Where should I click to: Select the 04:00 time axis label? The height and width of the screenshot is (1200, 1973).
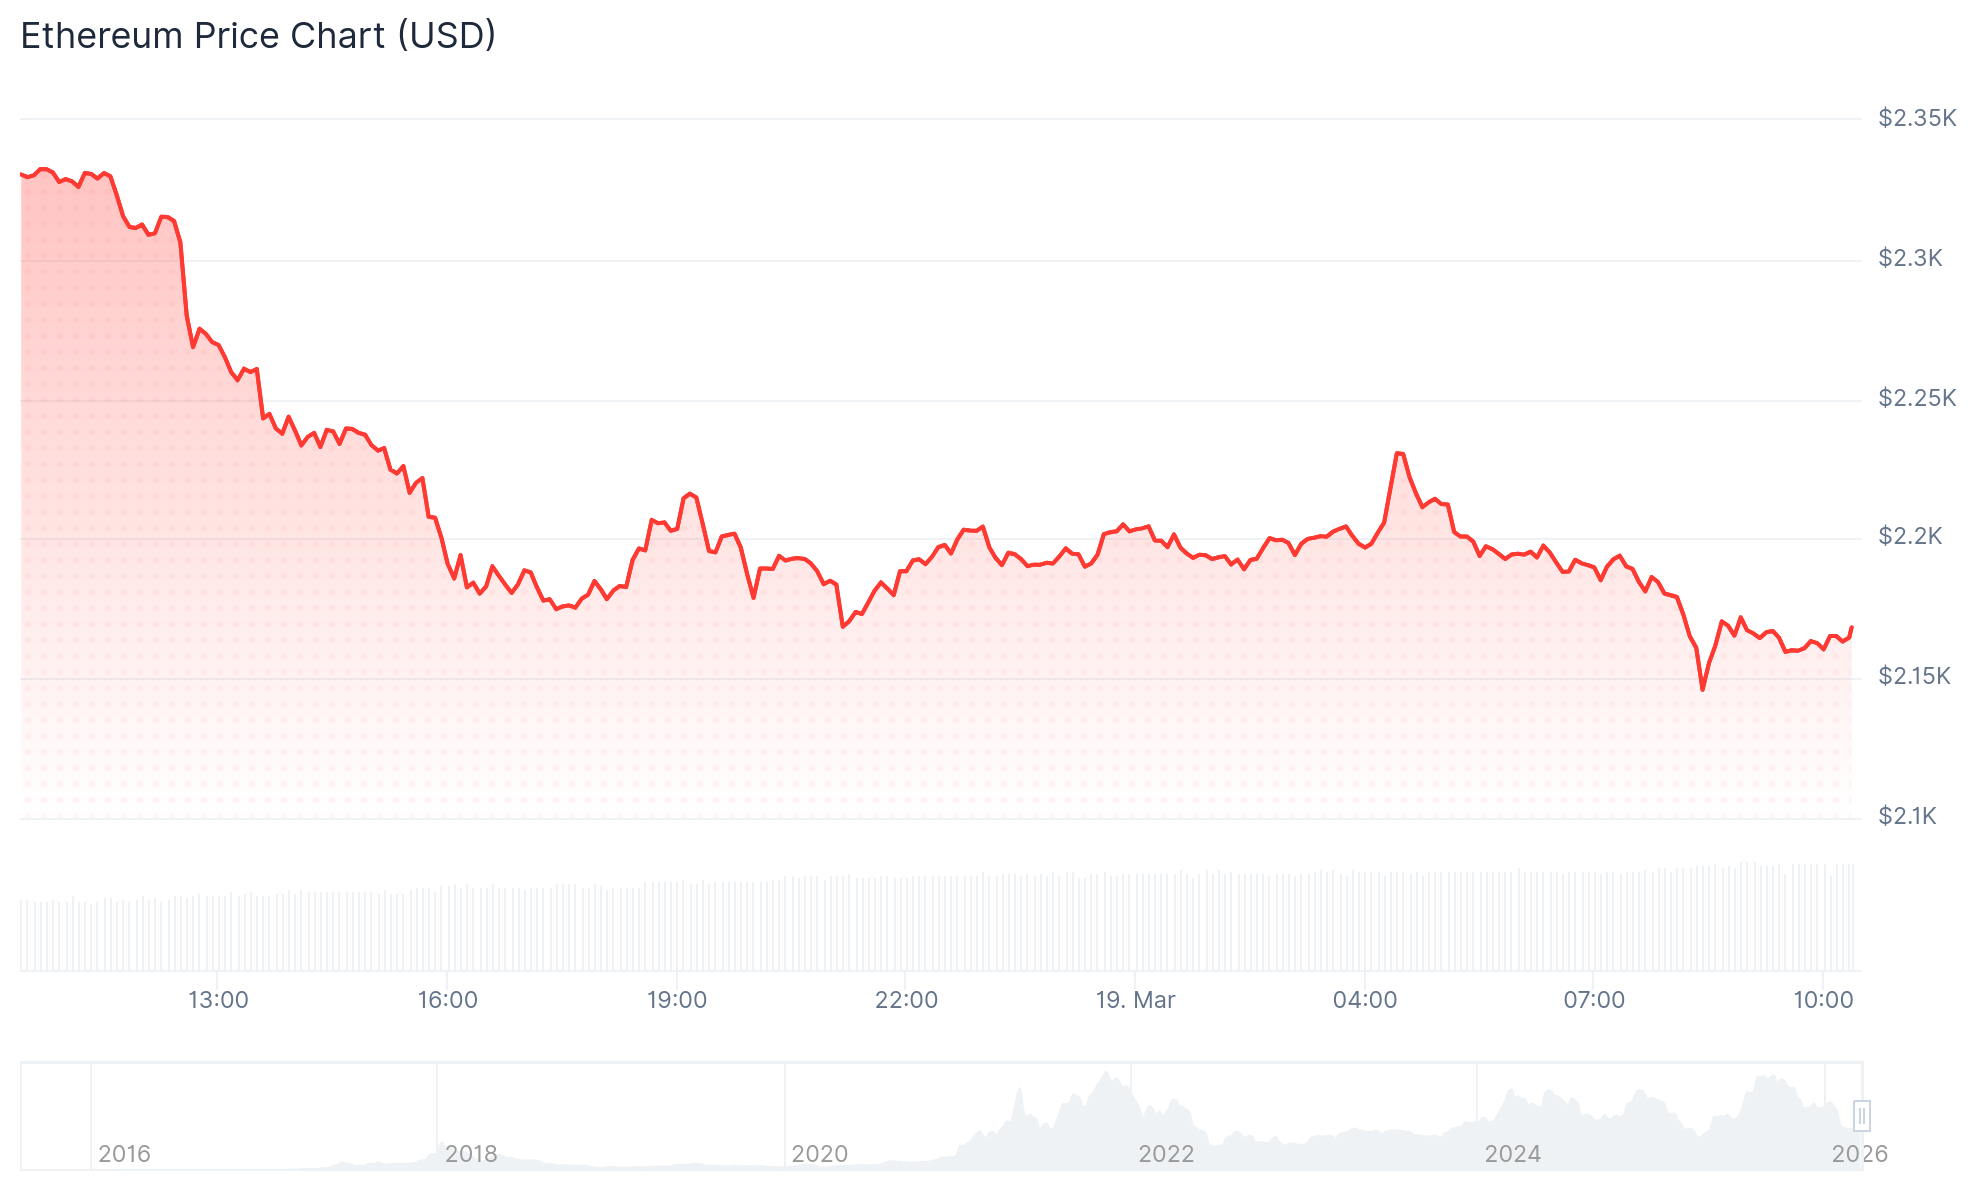click(x=1365, y=1000)
